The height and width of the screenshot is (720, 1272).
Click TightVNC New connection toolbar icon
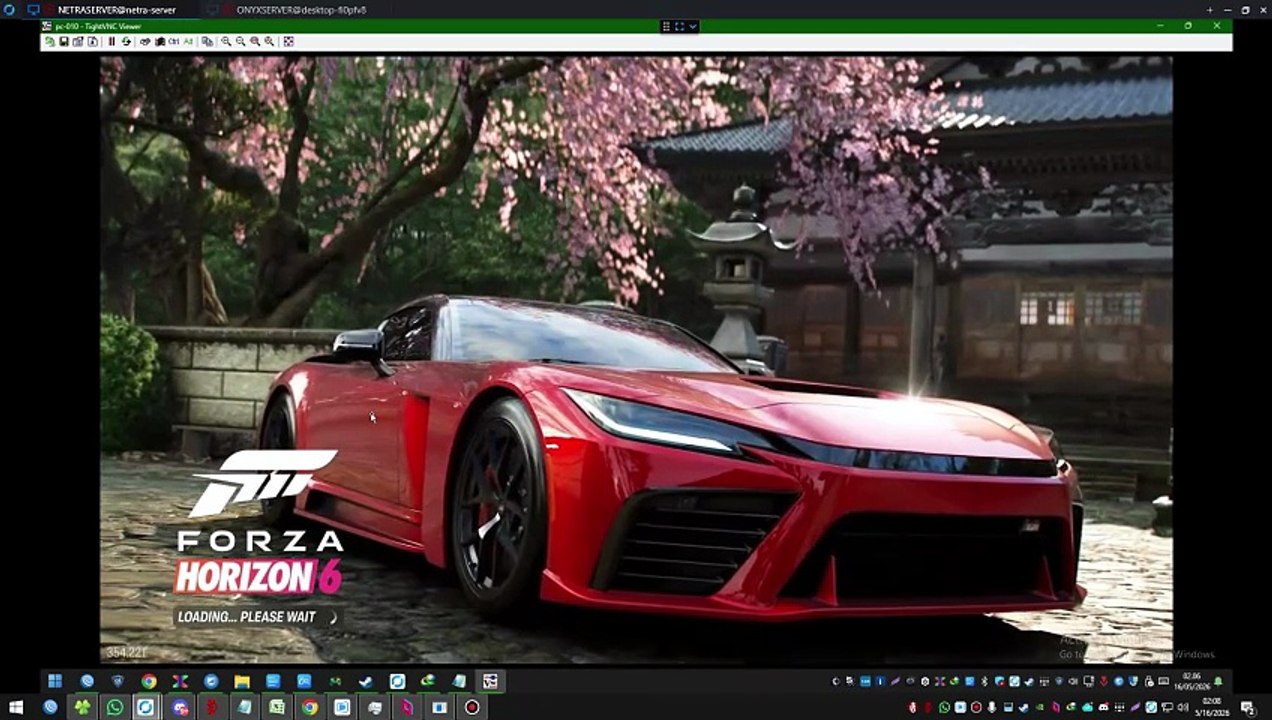tap(50, 42)
